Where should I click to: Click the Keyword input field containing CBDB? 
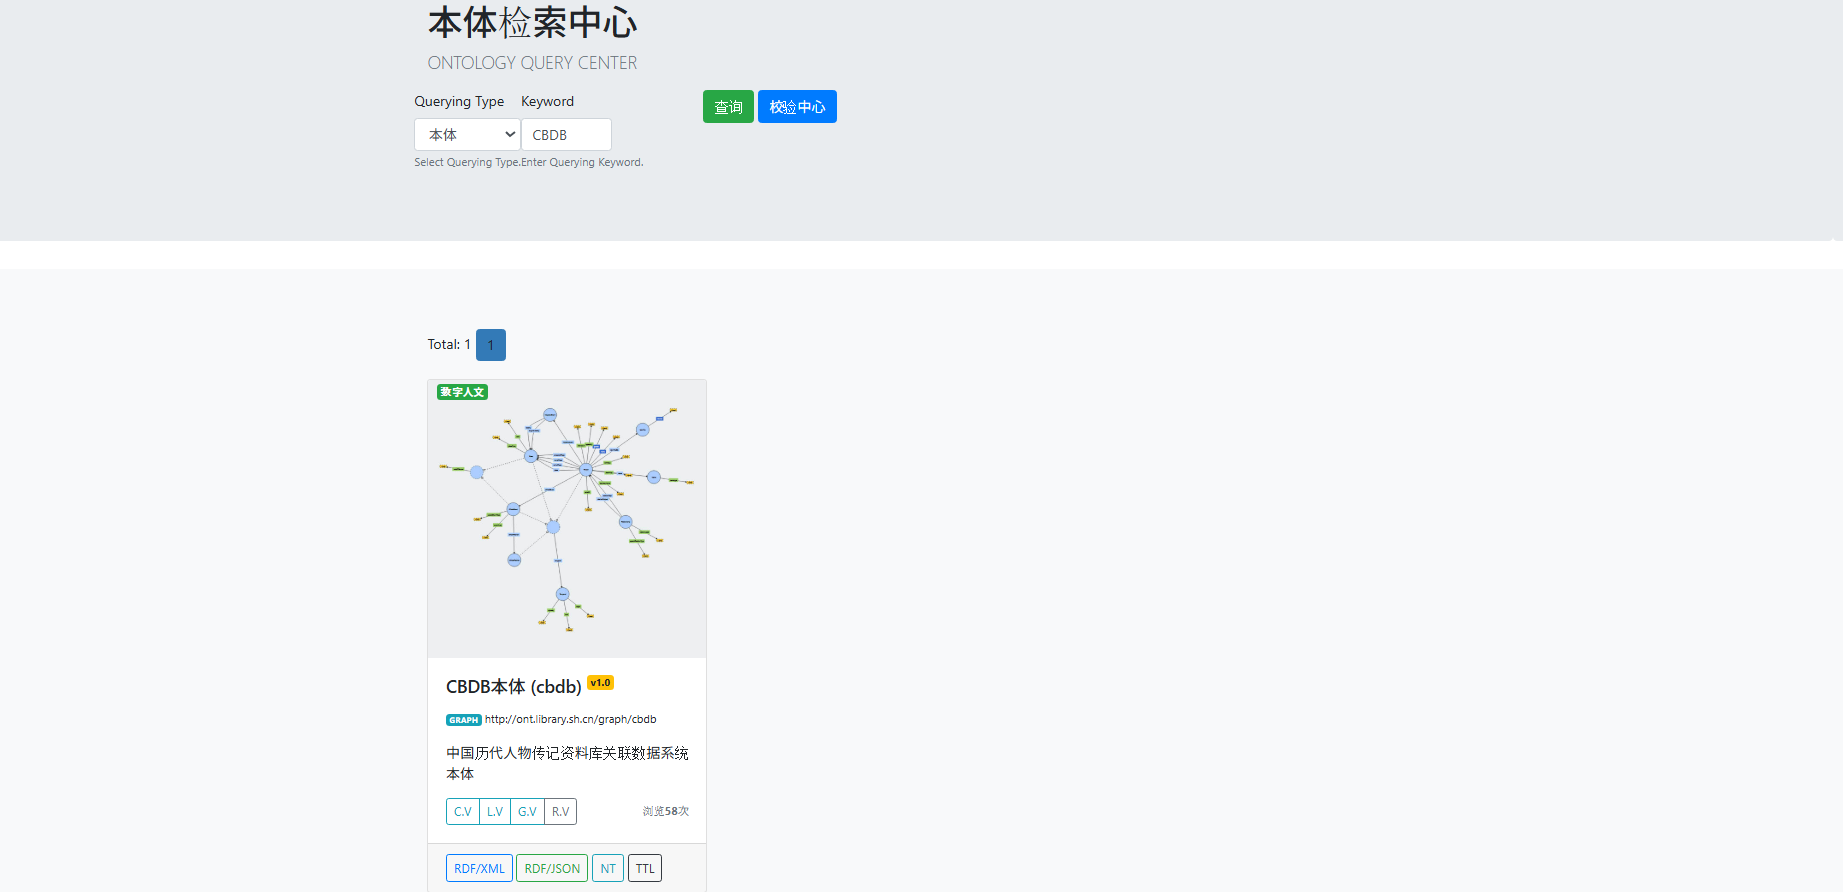(566, 135)
